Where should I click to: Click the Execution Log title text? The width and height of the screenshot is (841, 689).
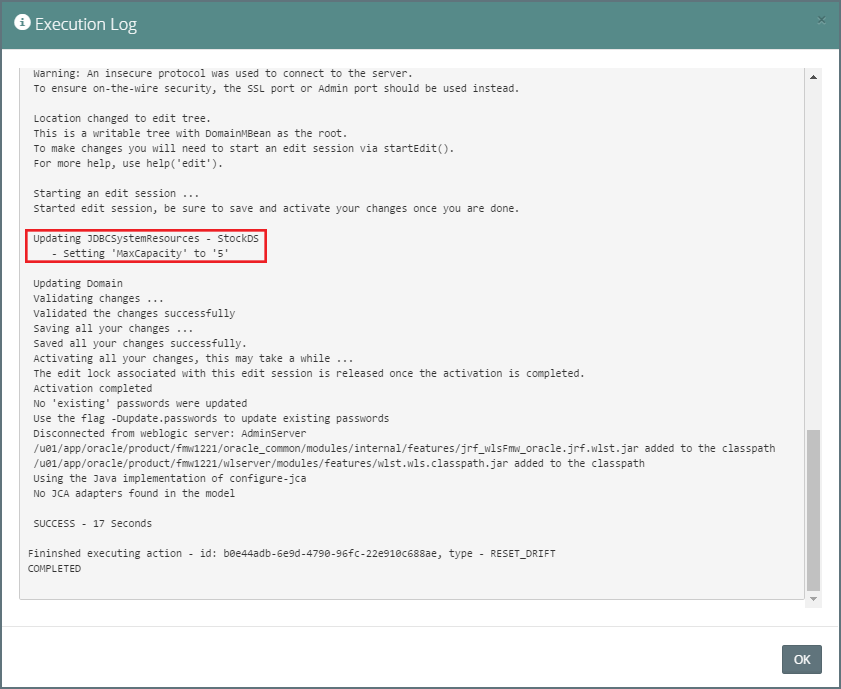86,24
